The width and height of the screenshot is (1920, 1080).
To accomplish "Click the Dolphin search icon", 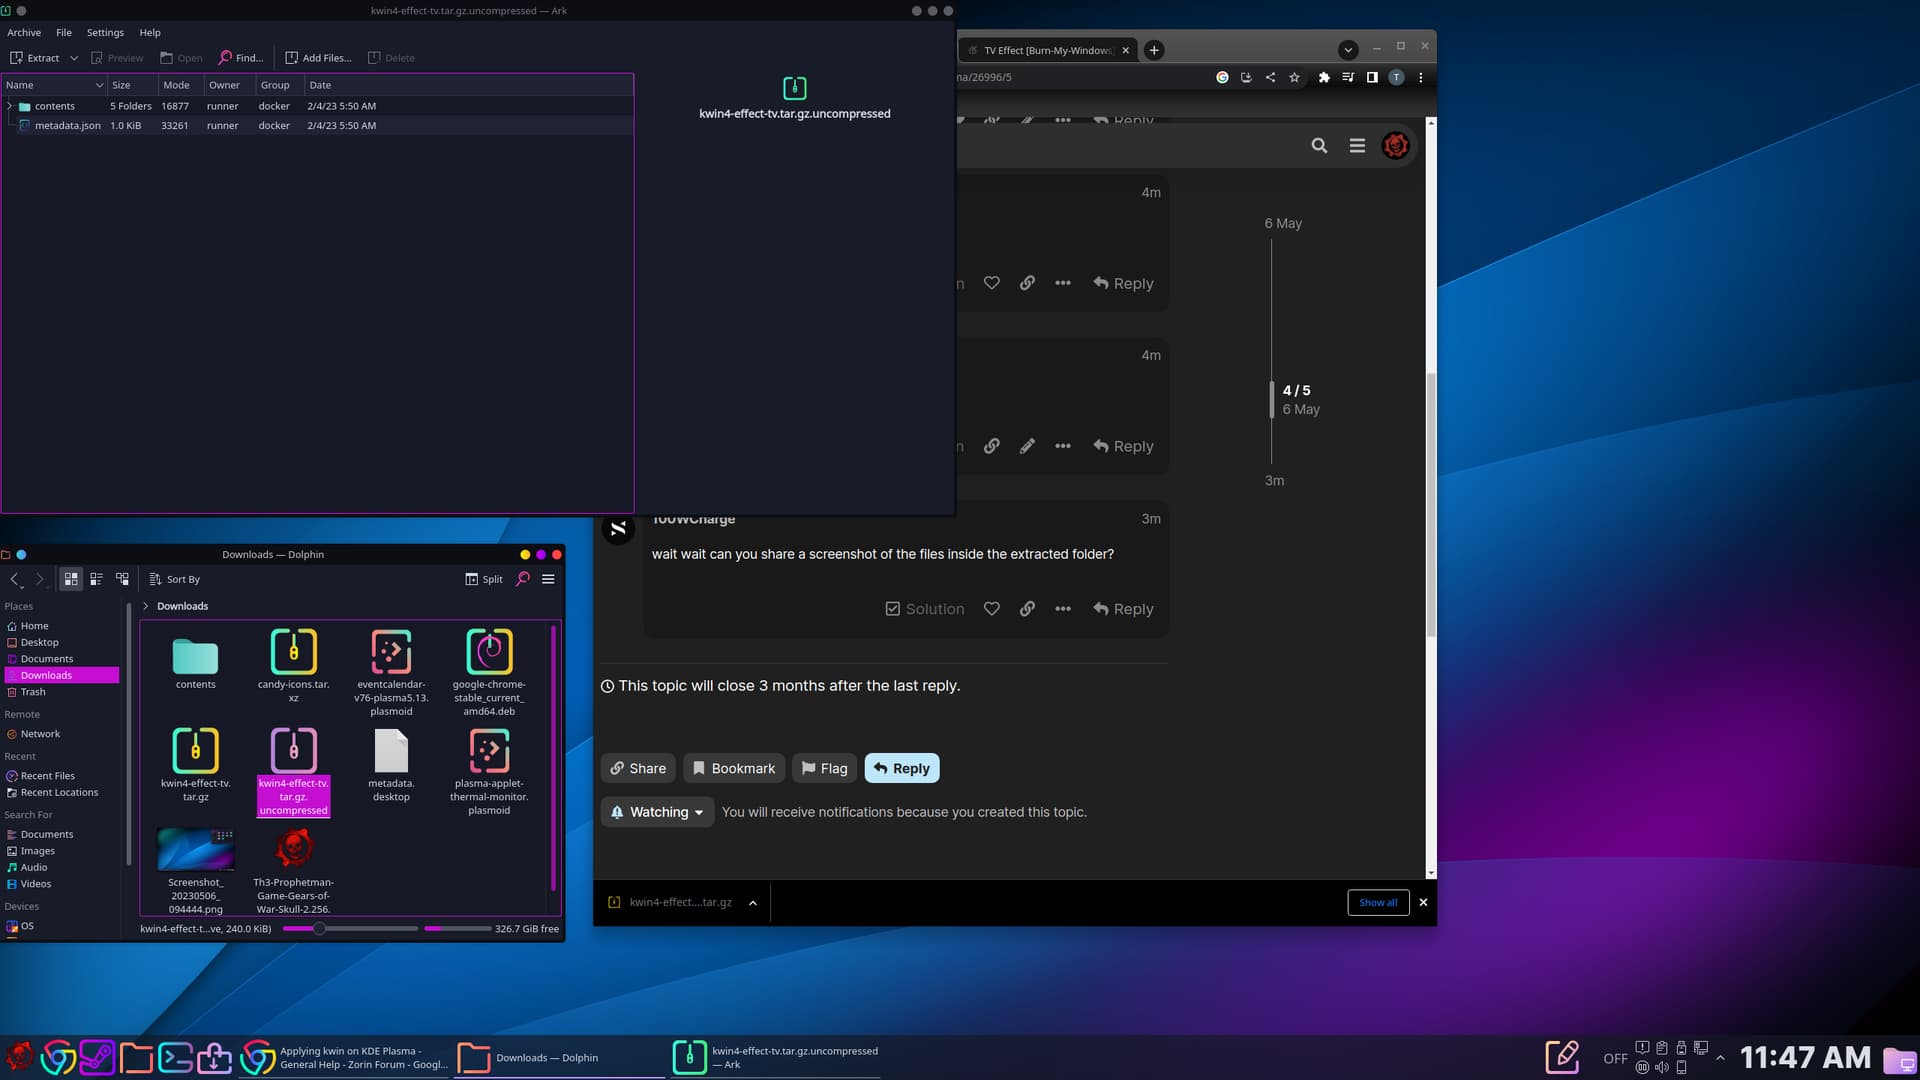I will [x=522, y=579].
